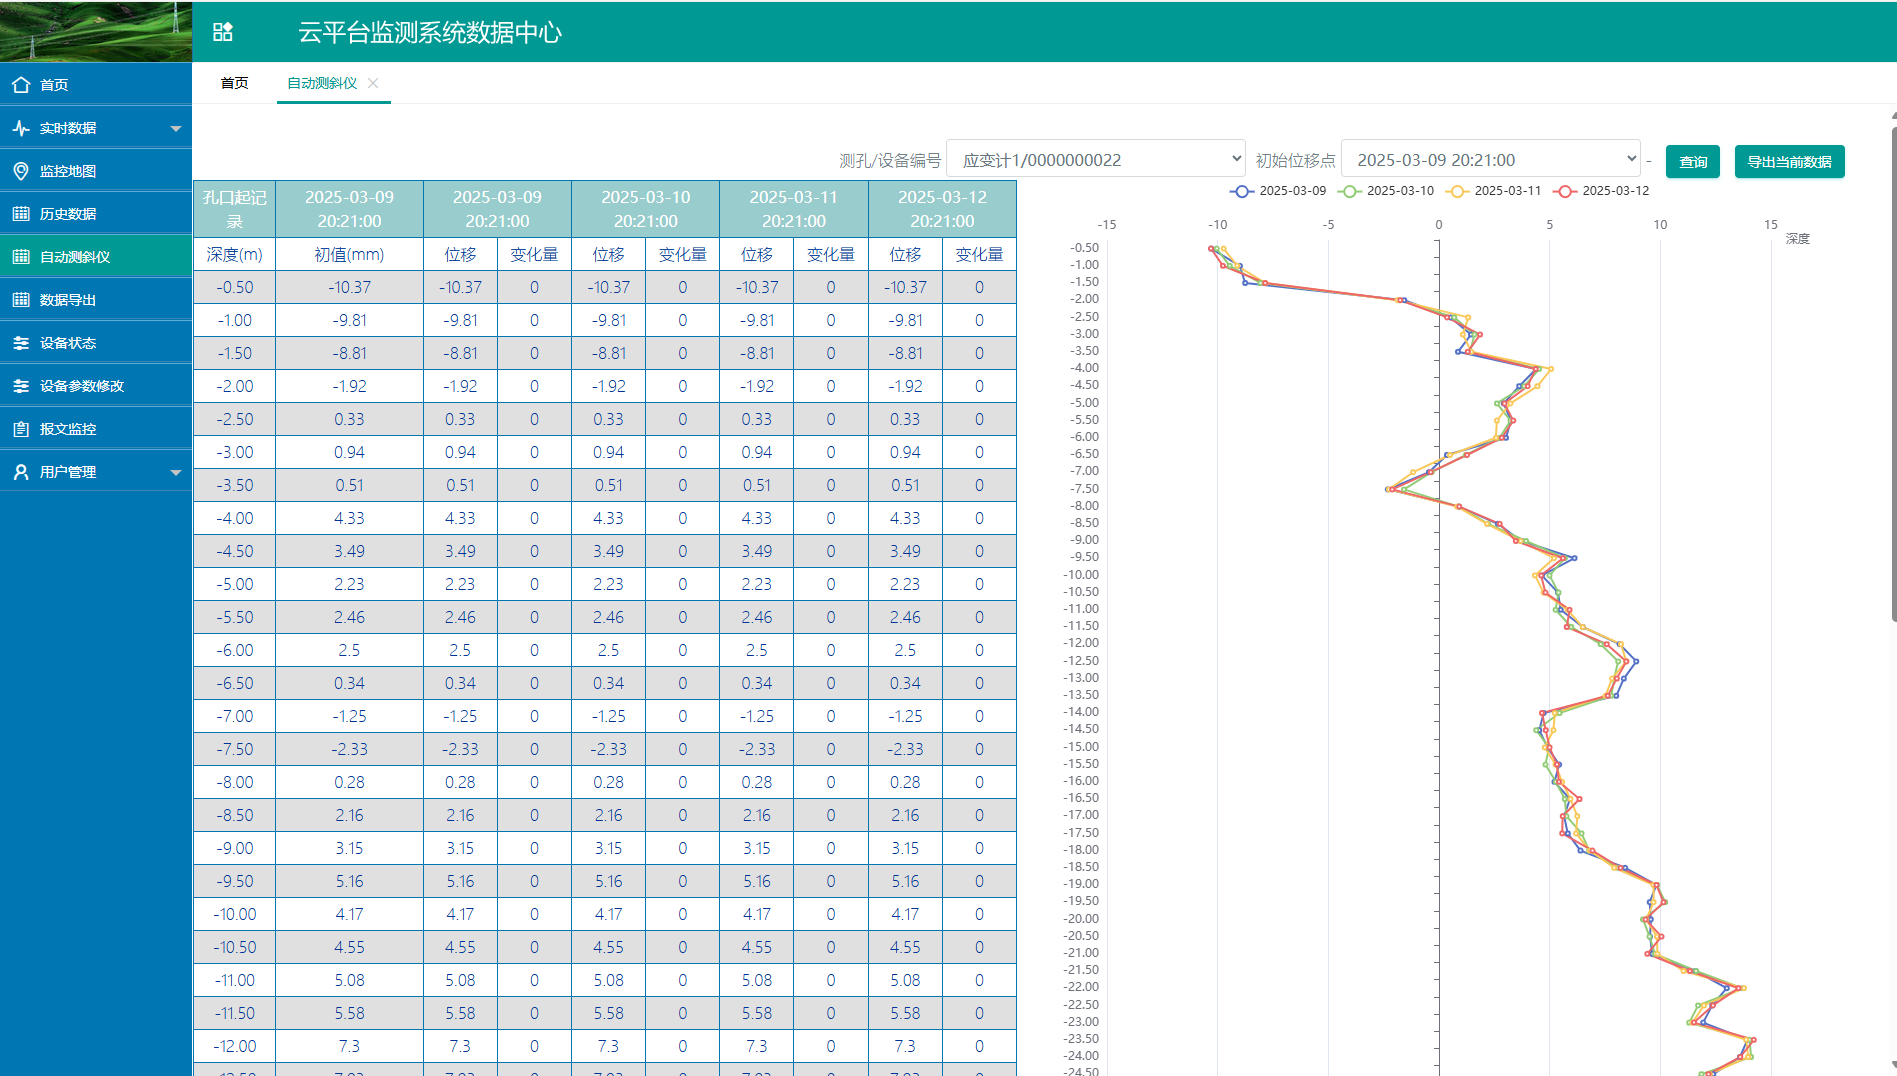Image resolution: width=1897 pixels, height=1076 pixels.
Task: Toggle the 2025-03-12 legend series
Action: pos(1601,191)
